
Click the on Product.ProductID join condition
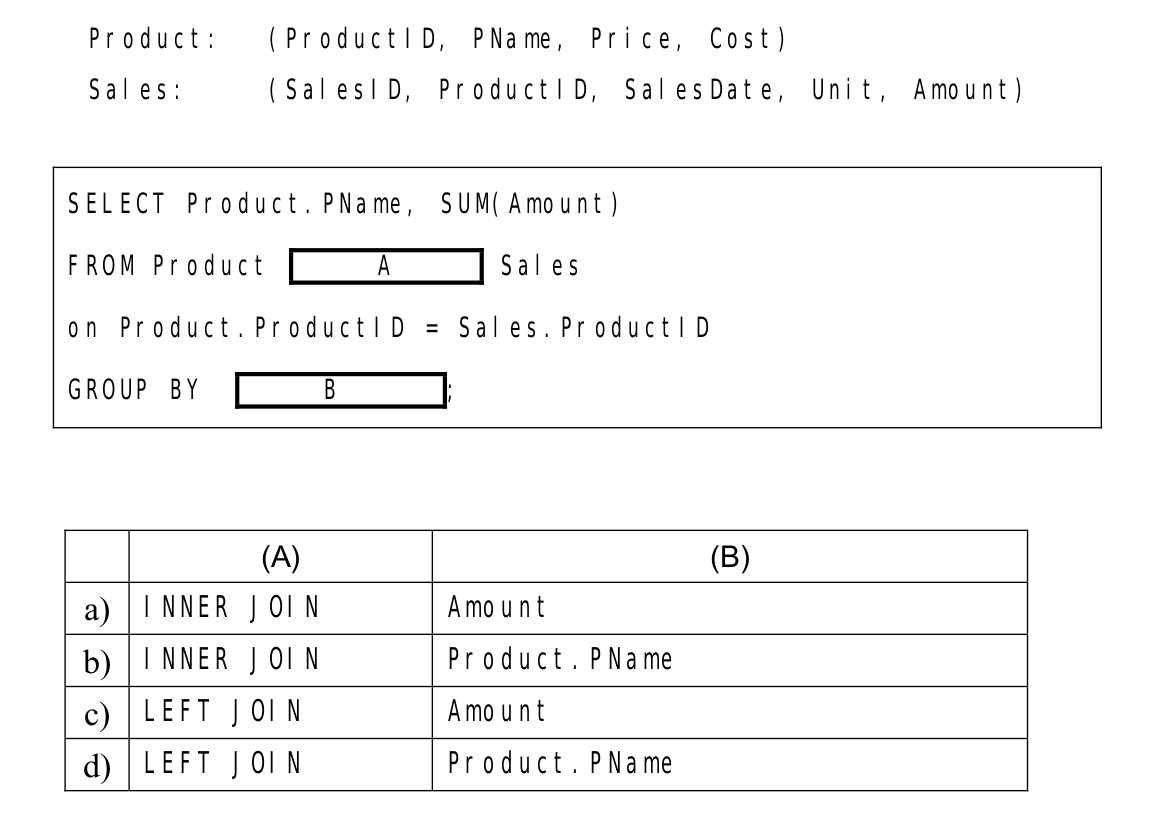[389, 328]
